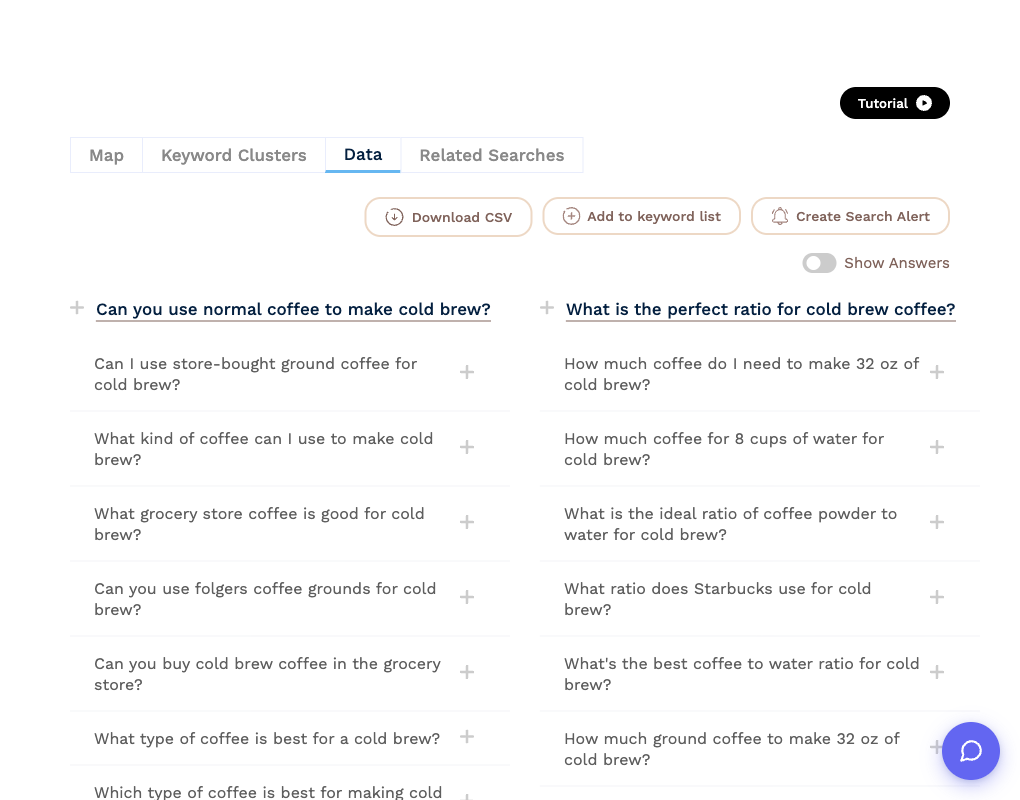Open 'What is the perfect ratio for cold brew coffee?' link
Screen dimensions: 1020x800
pyautogui.click(x=760, y=310)
